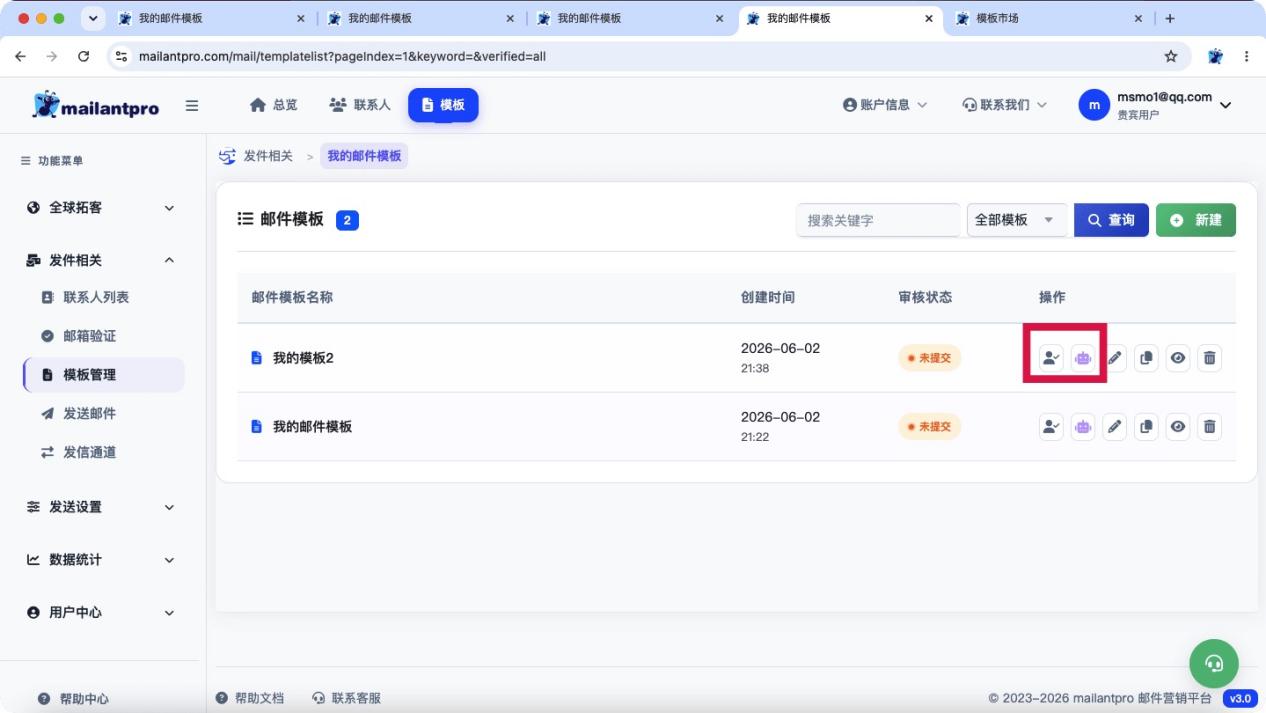Open the tab search dropdown arrow
The height and width of the screenshot is (713, 1266).
(95, 18)
